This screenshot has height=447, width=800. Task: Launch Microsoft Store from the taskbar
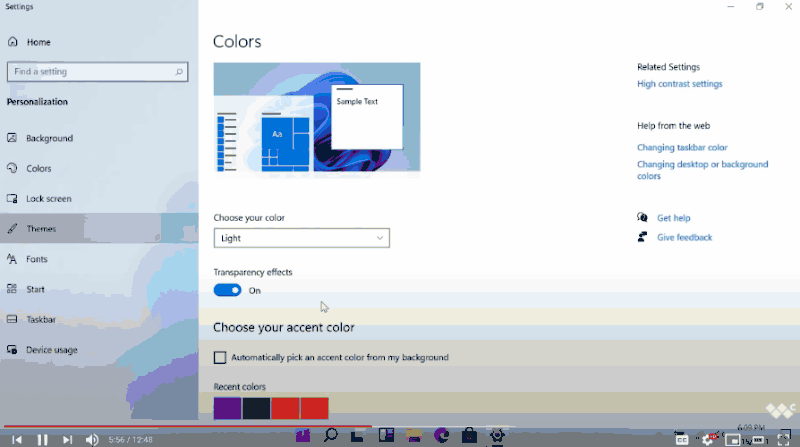point(469,435)
